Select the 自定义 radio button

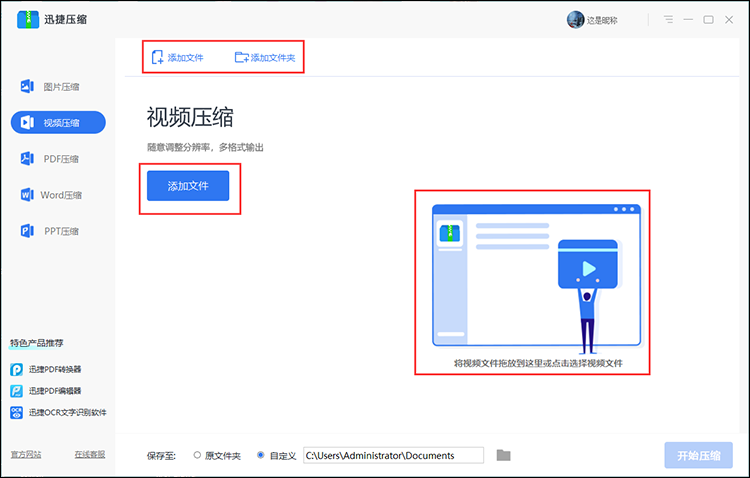[261, 455]
